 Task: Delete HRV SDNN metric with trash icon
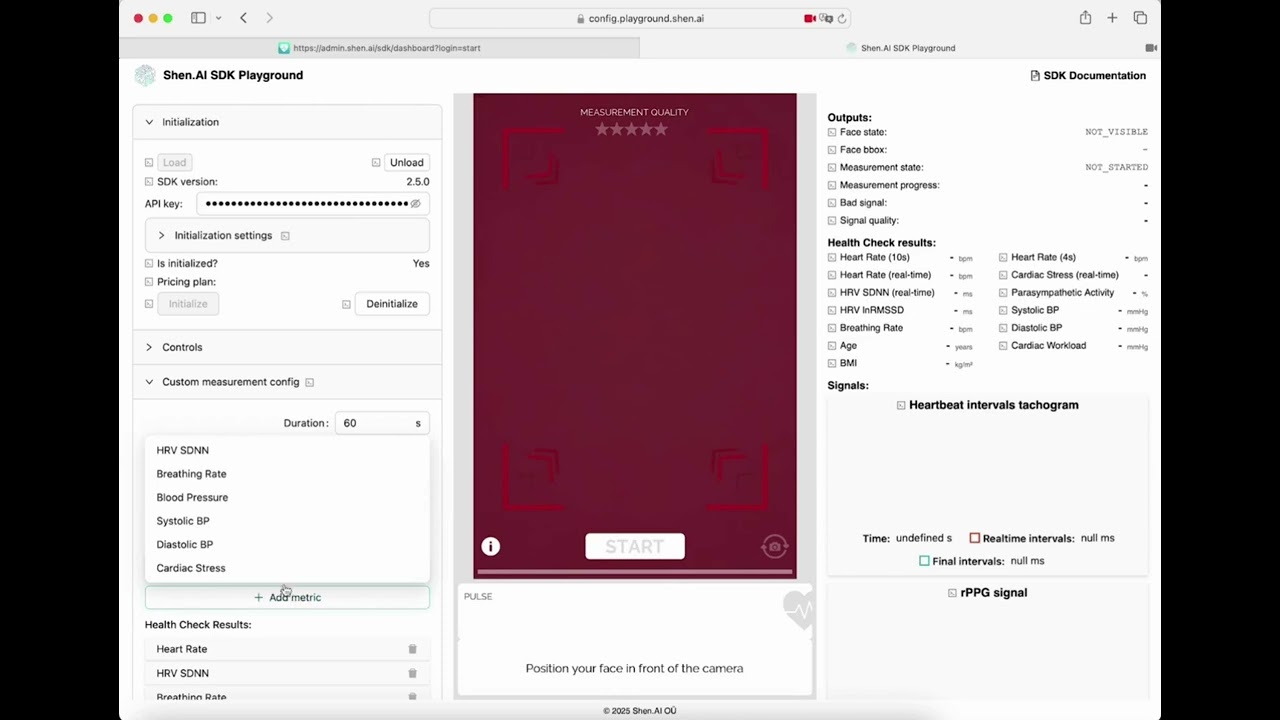pos(412,673)
